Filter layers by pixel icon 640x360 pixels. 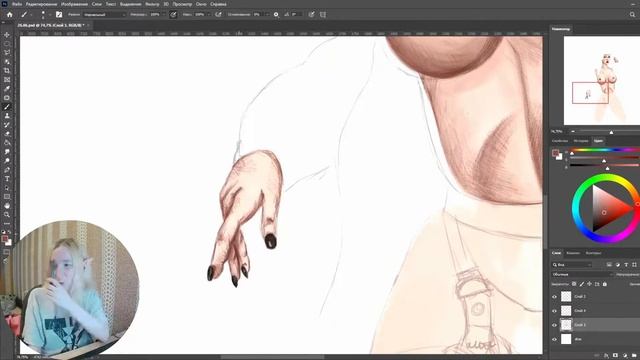(609, 265)
